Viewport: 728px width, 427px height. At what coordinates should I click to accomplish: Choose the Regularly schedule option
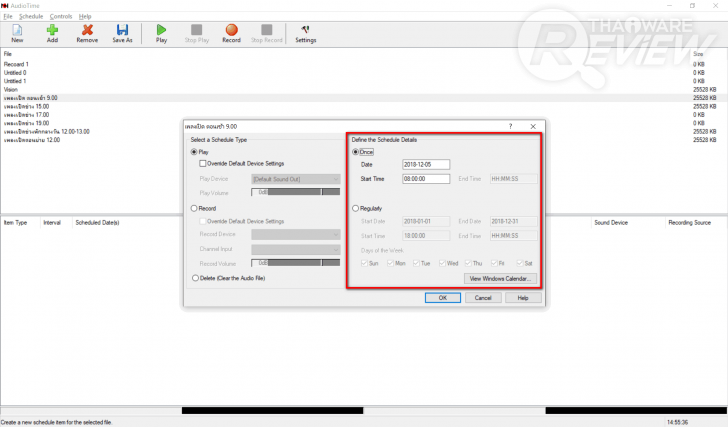356,208
